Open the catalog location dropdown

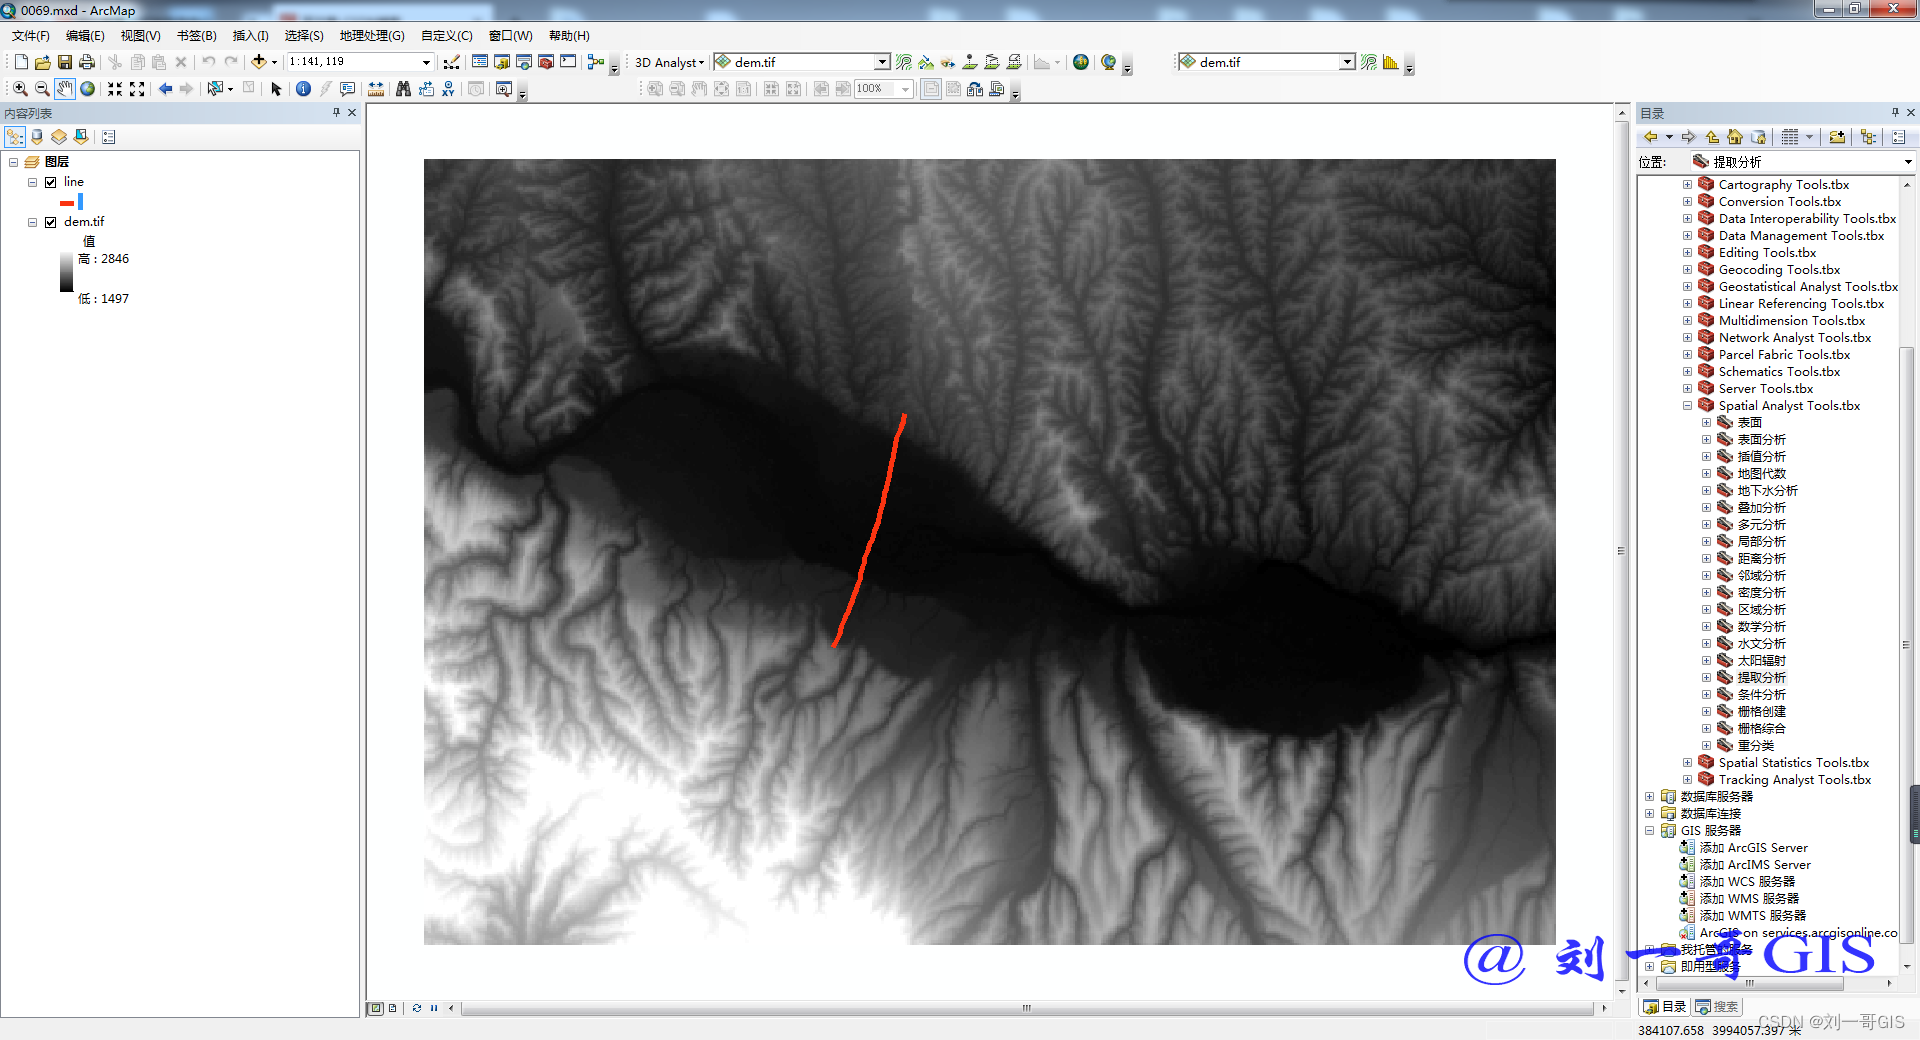1907,162
